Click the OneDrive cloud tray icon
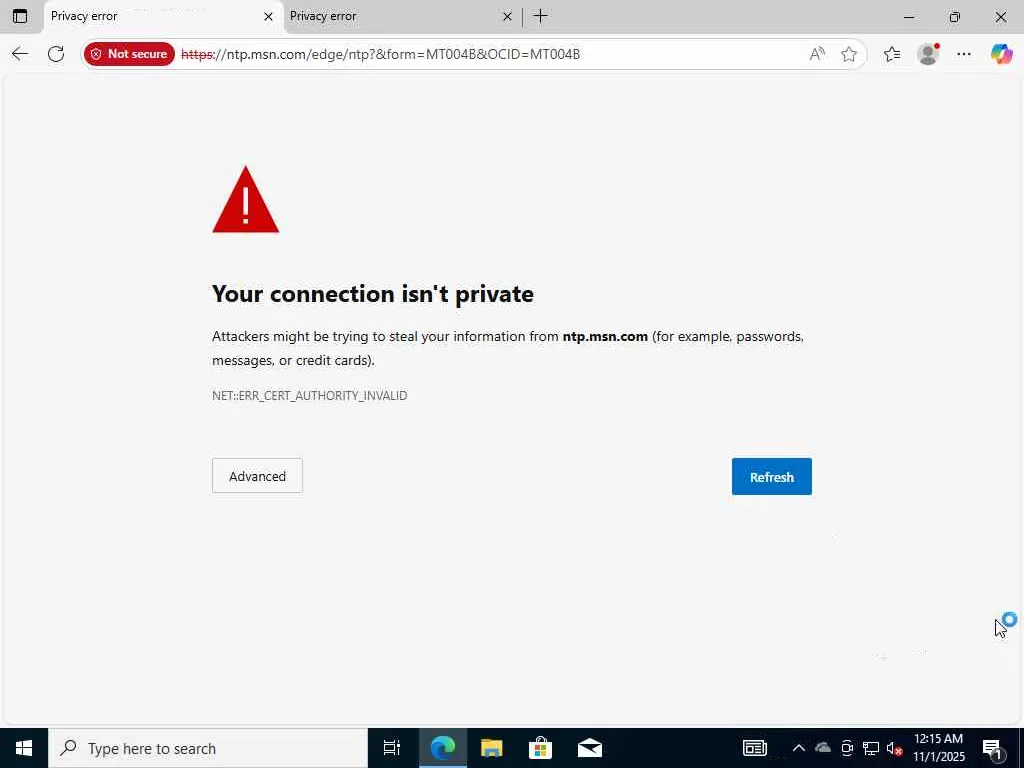The width and height of the screenshot is (1024, 768). click(x=823, y=748)
